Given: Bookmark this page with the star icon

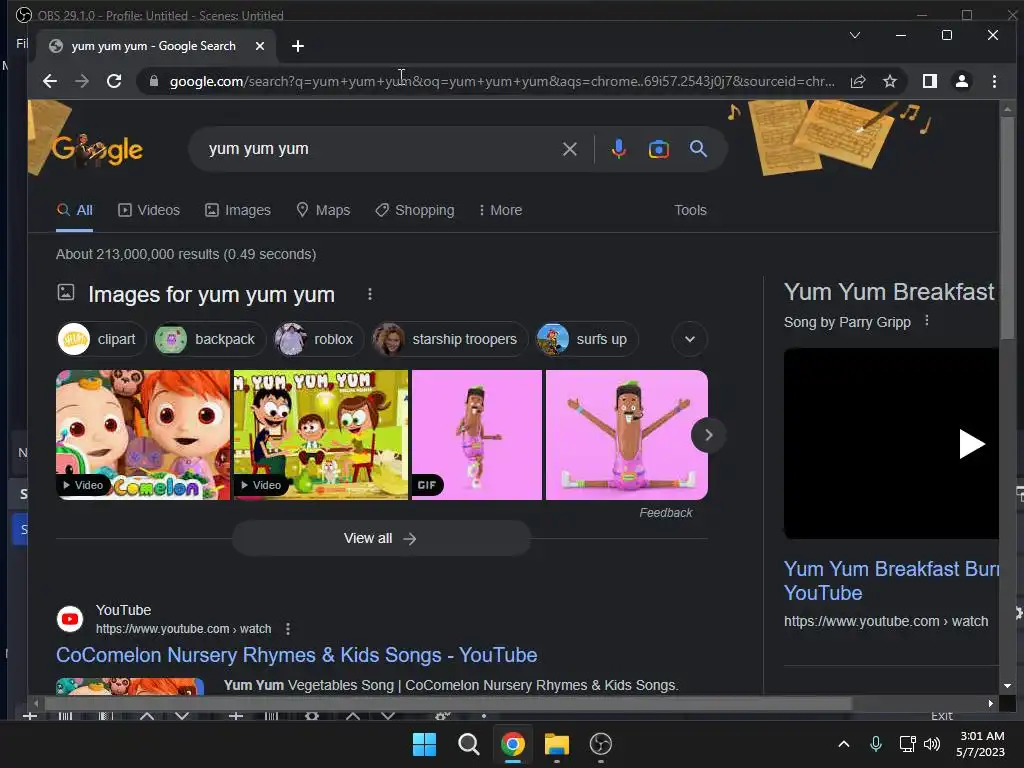Looking at the screenshot, I should [x=889, y=81].
